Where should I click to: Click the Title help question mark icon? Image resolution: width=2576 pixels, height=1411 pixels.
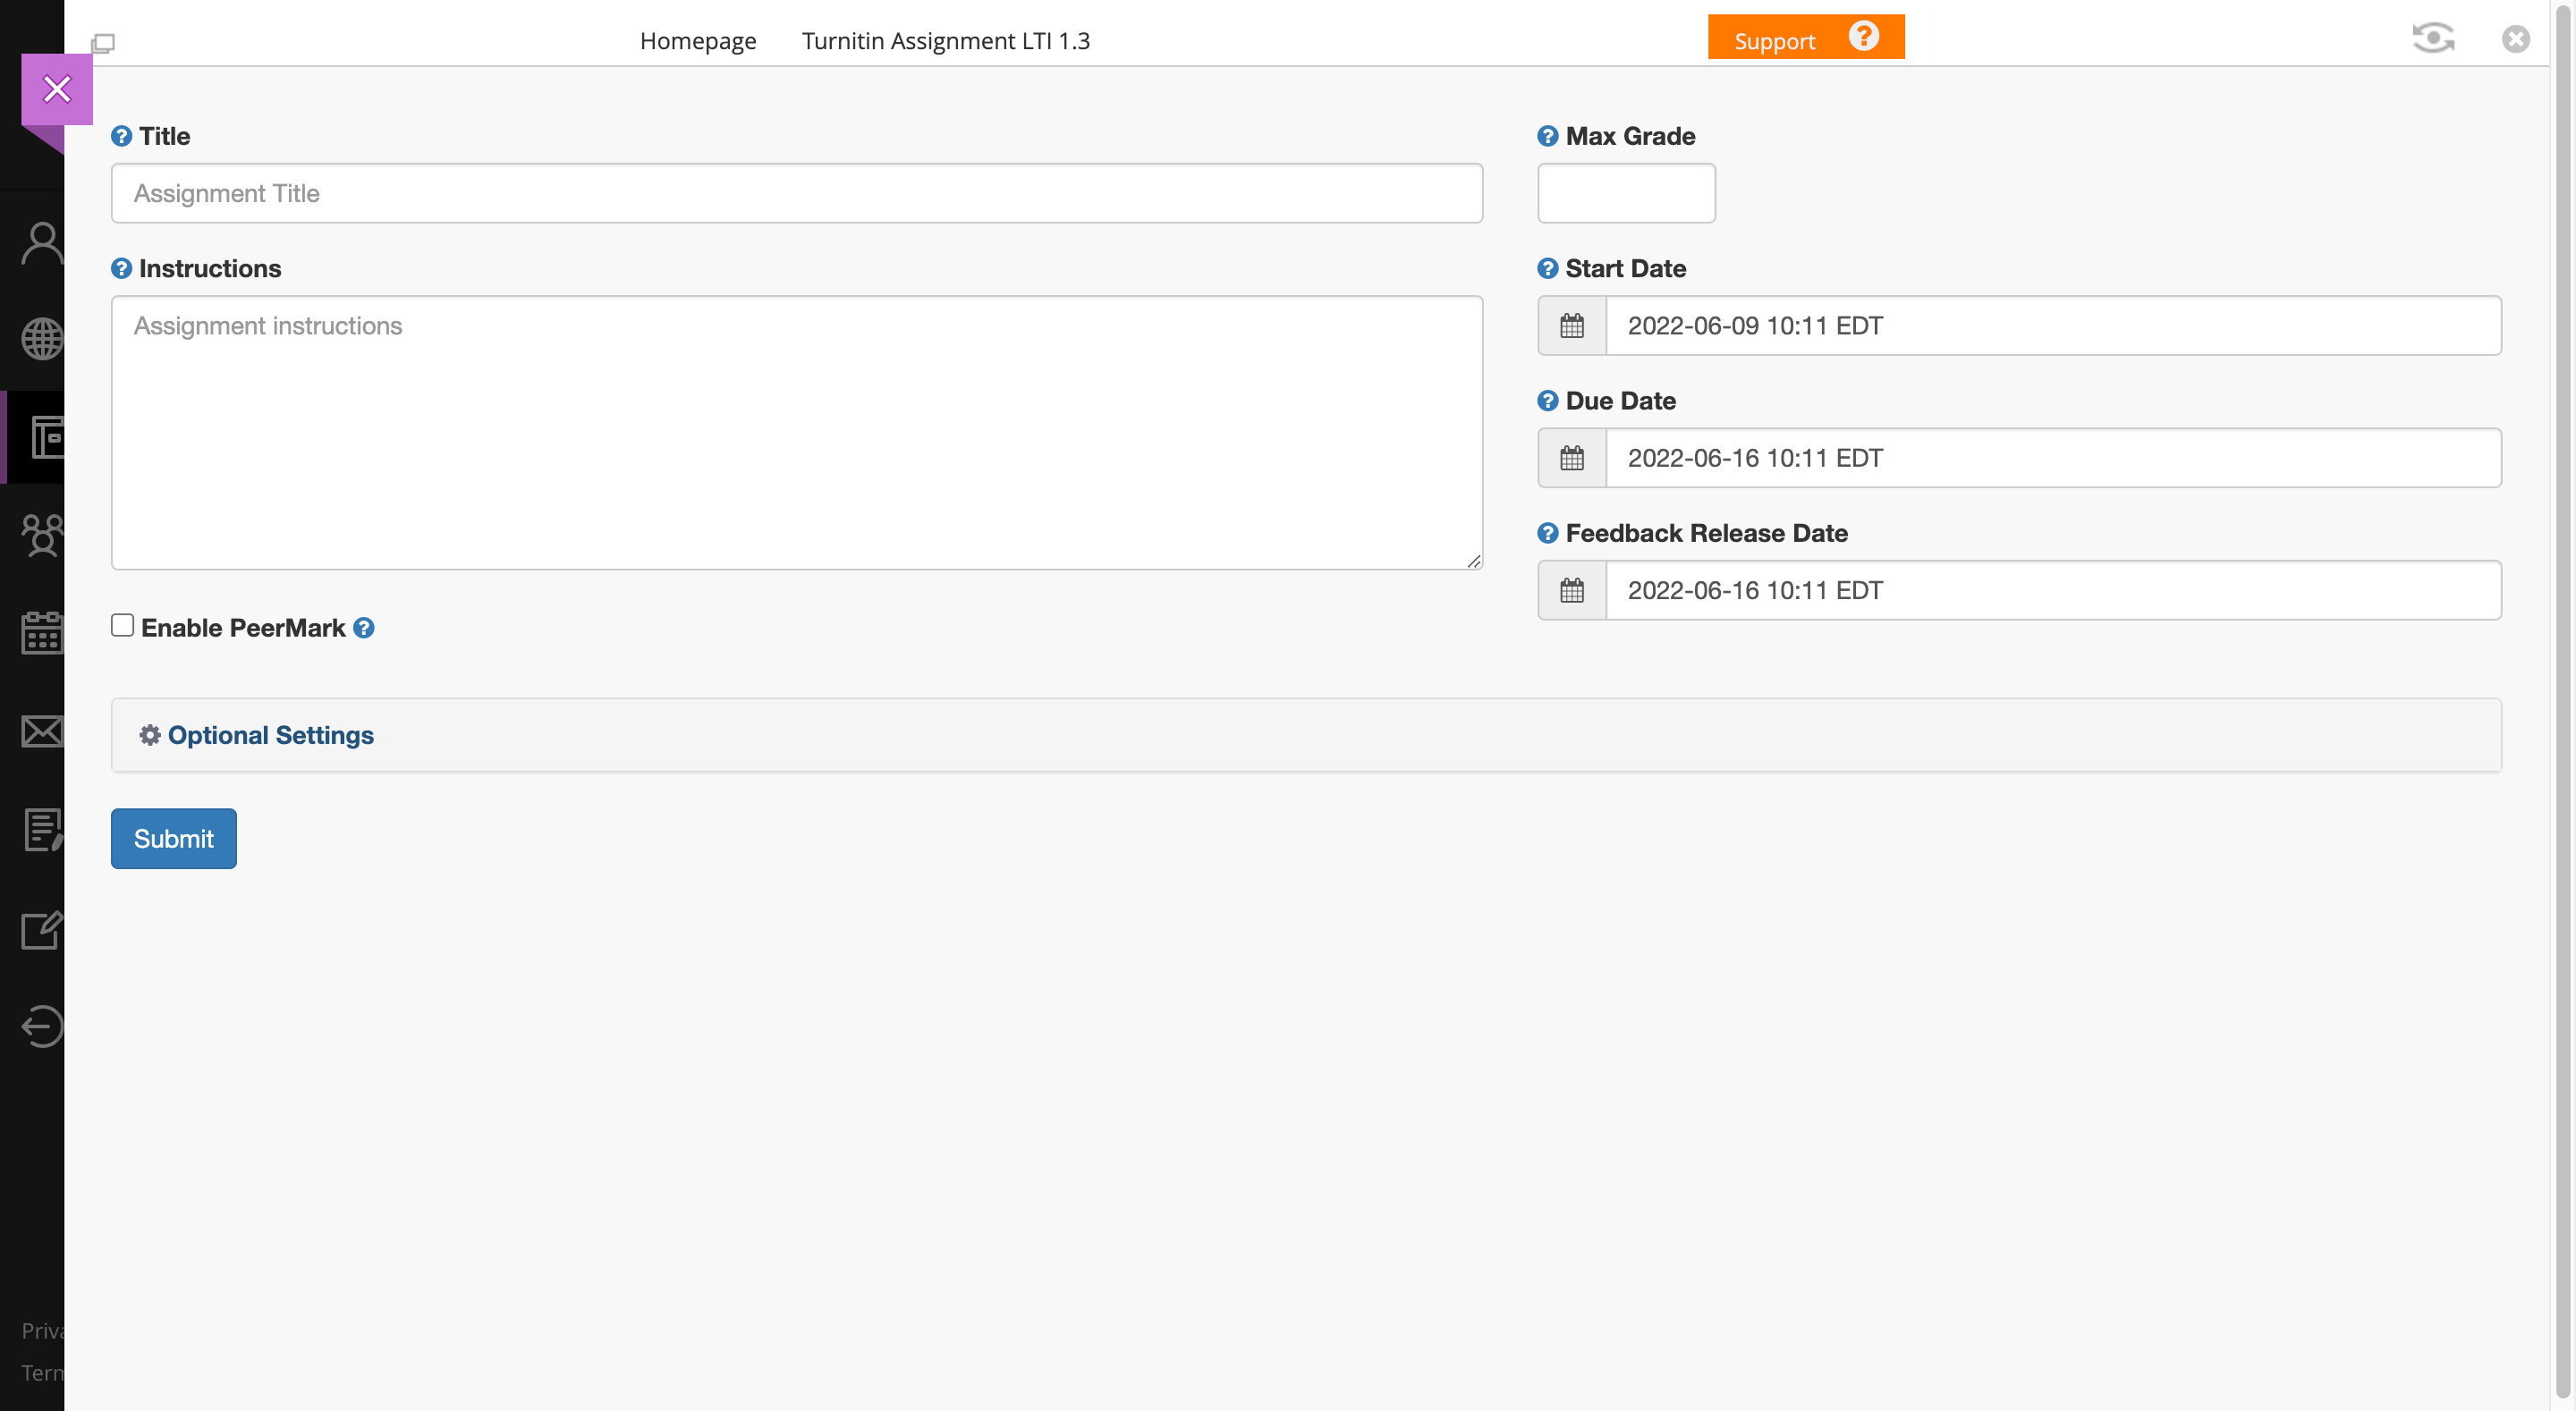121,136
